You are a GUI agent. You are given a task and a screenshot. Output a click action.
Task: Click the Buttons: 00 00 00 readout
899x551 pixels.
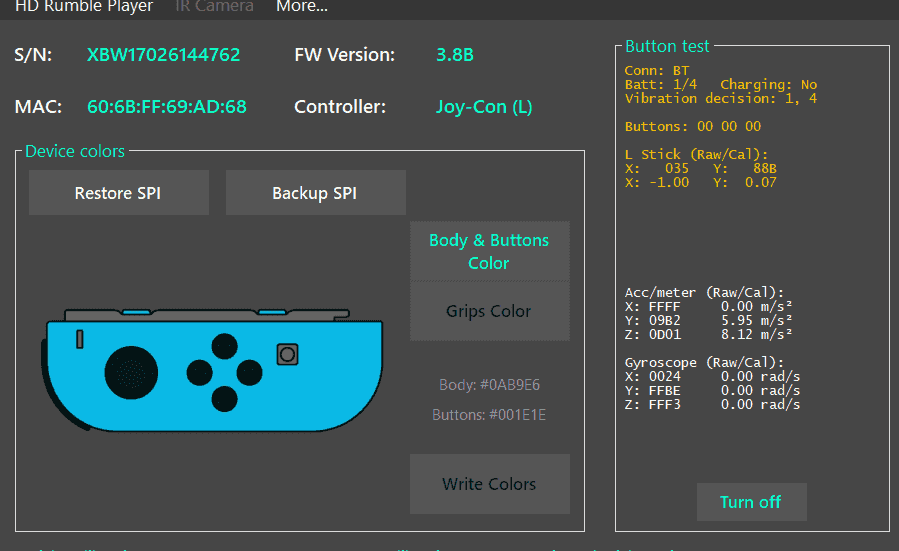click(x=693, y=126)
